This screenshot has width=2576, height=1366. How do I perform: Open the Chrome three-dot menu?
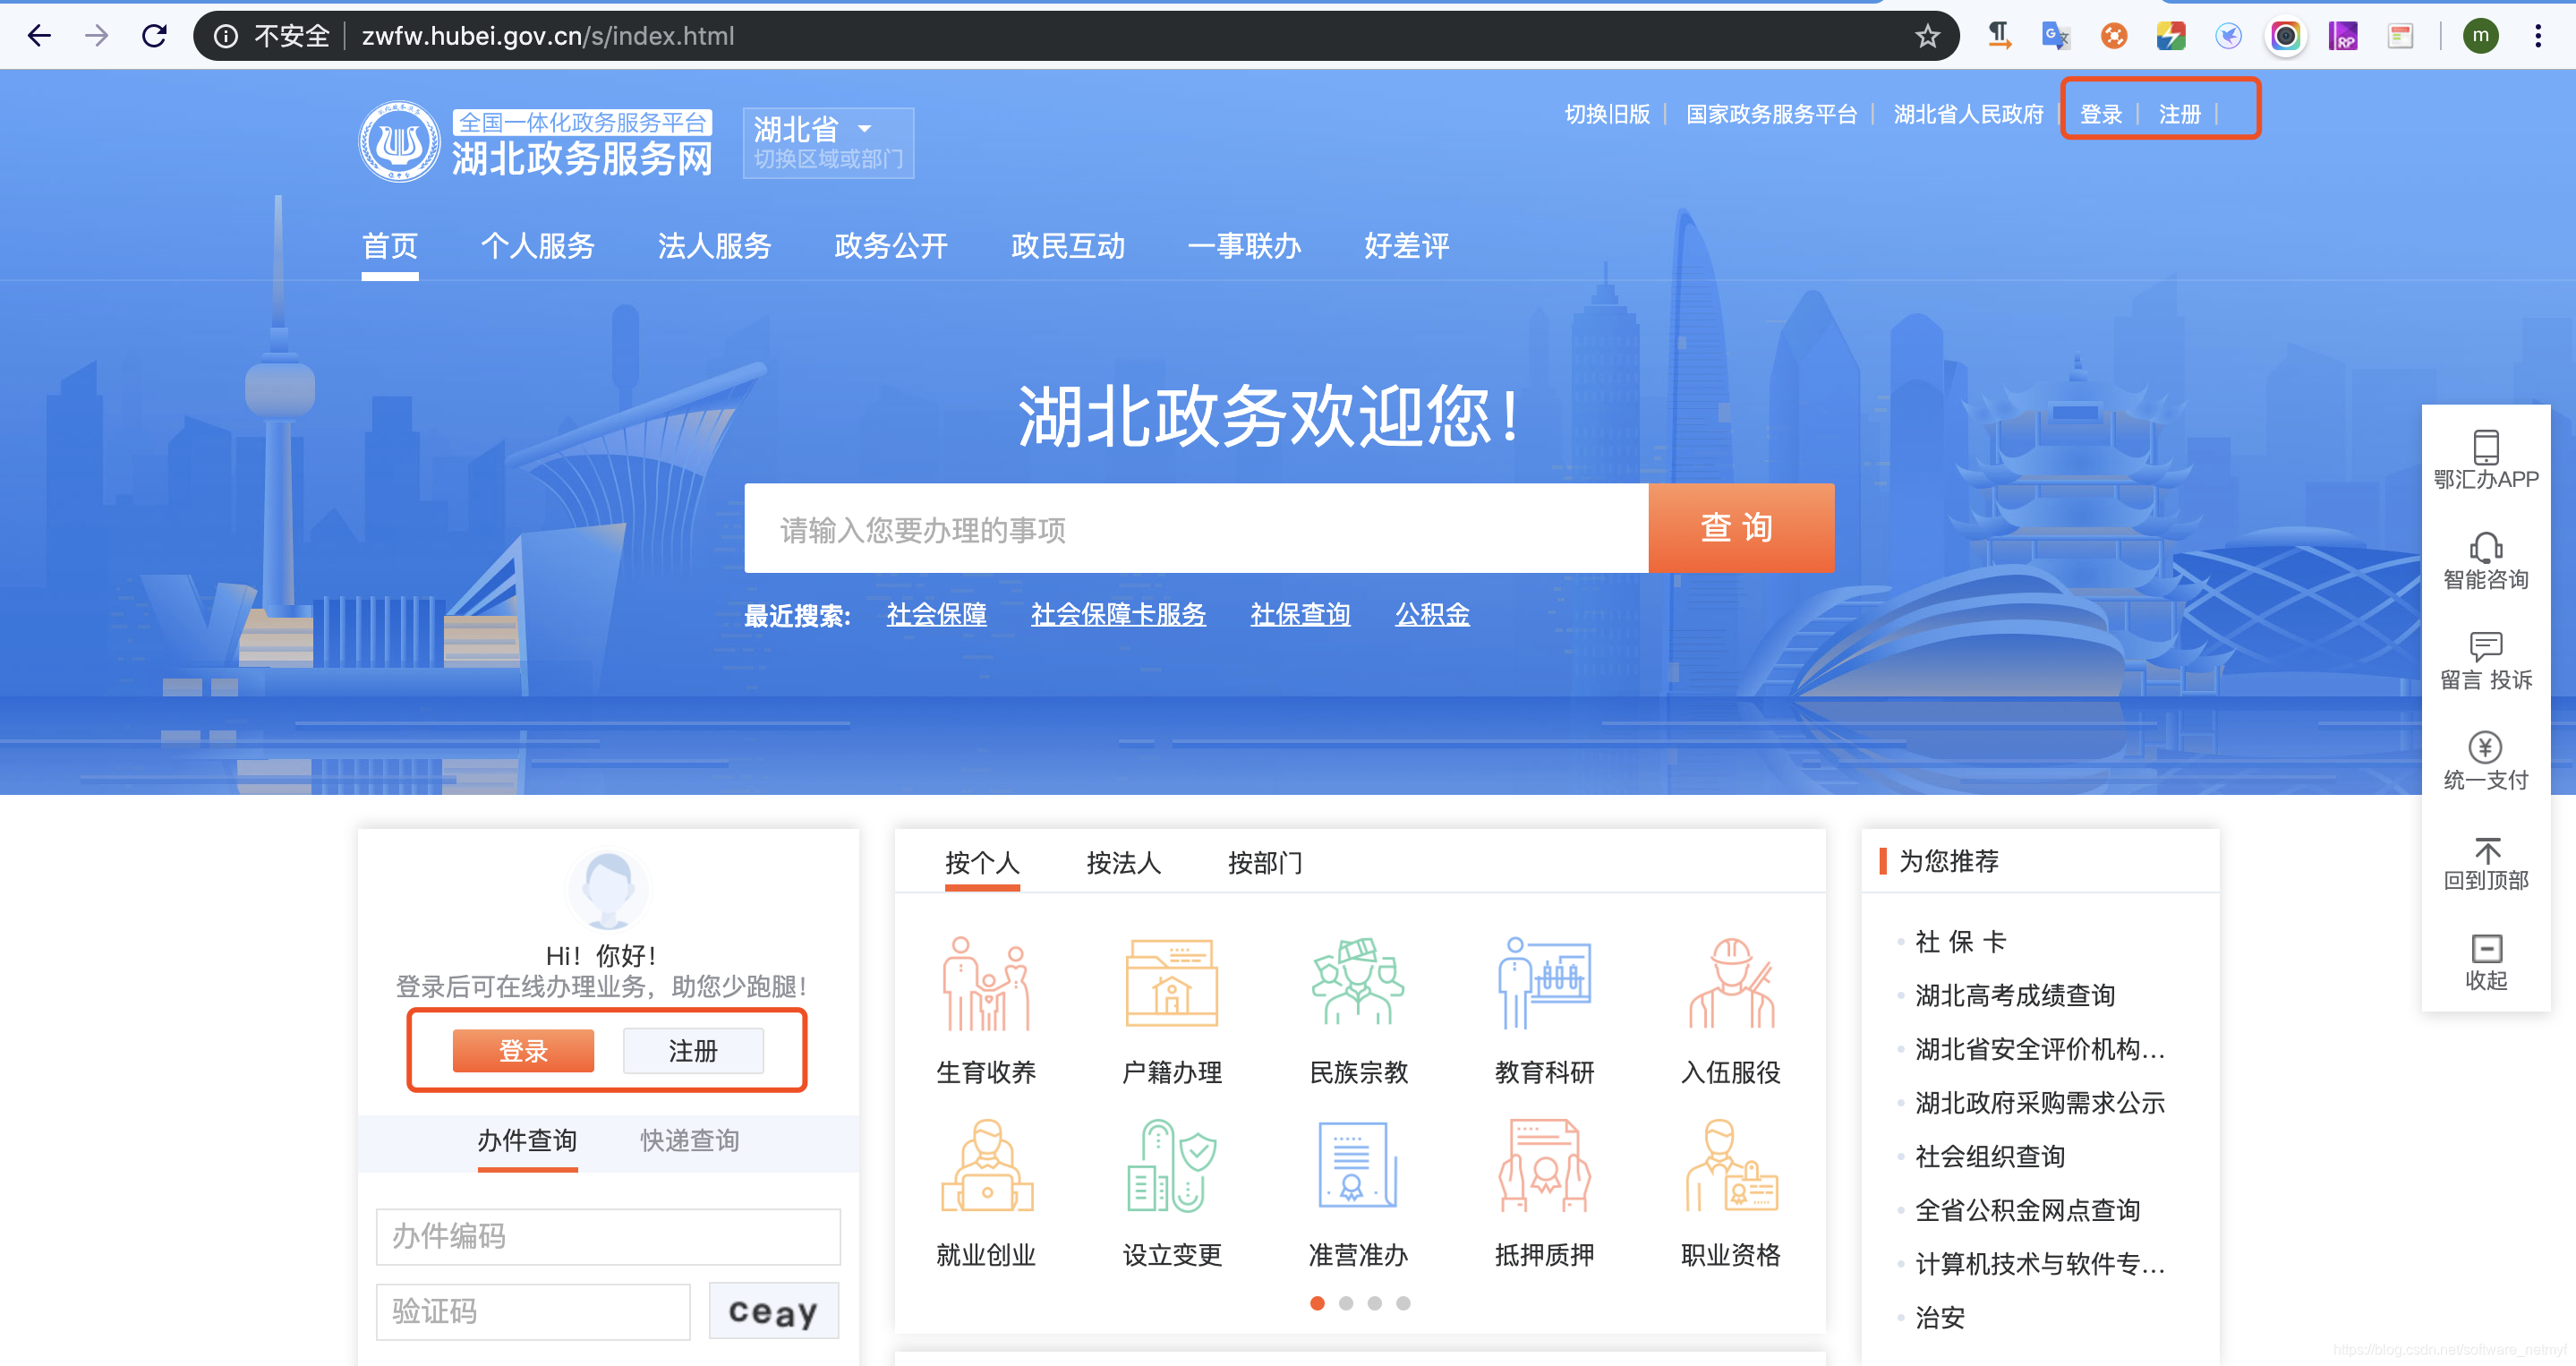2537,37
